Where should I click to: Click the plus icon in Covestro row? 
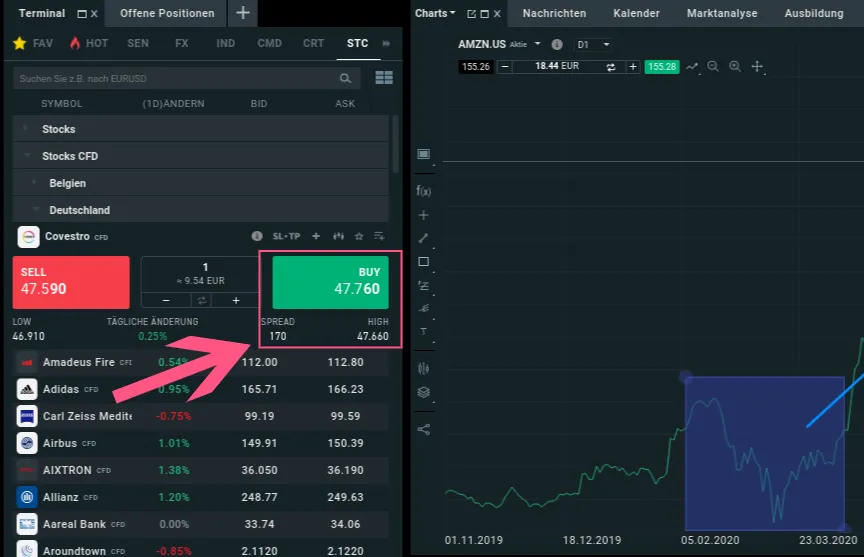pos(316,236)
